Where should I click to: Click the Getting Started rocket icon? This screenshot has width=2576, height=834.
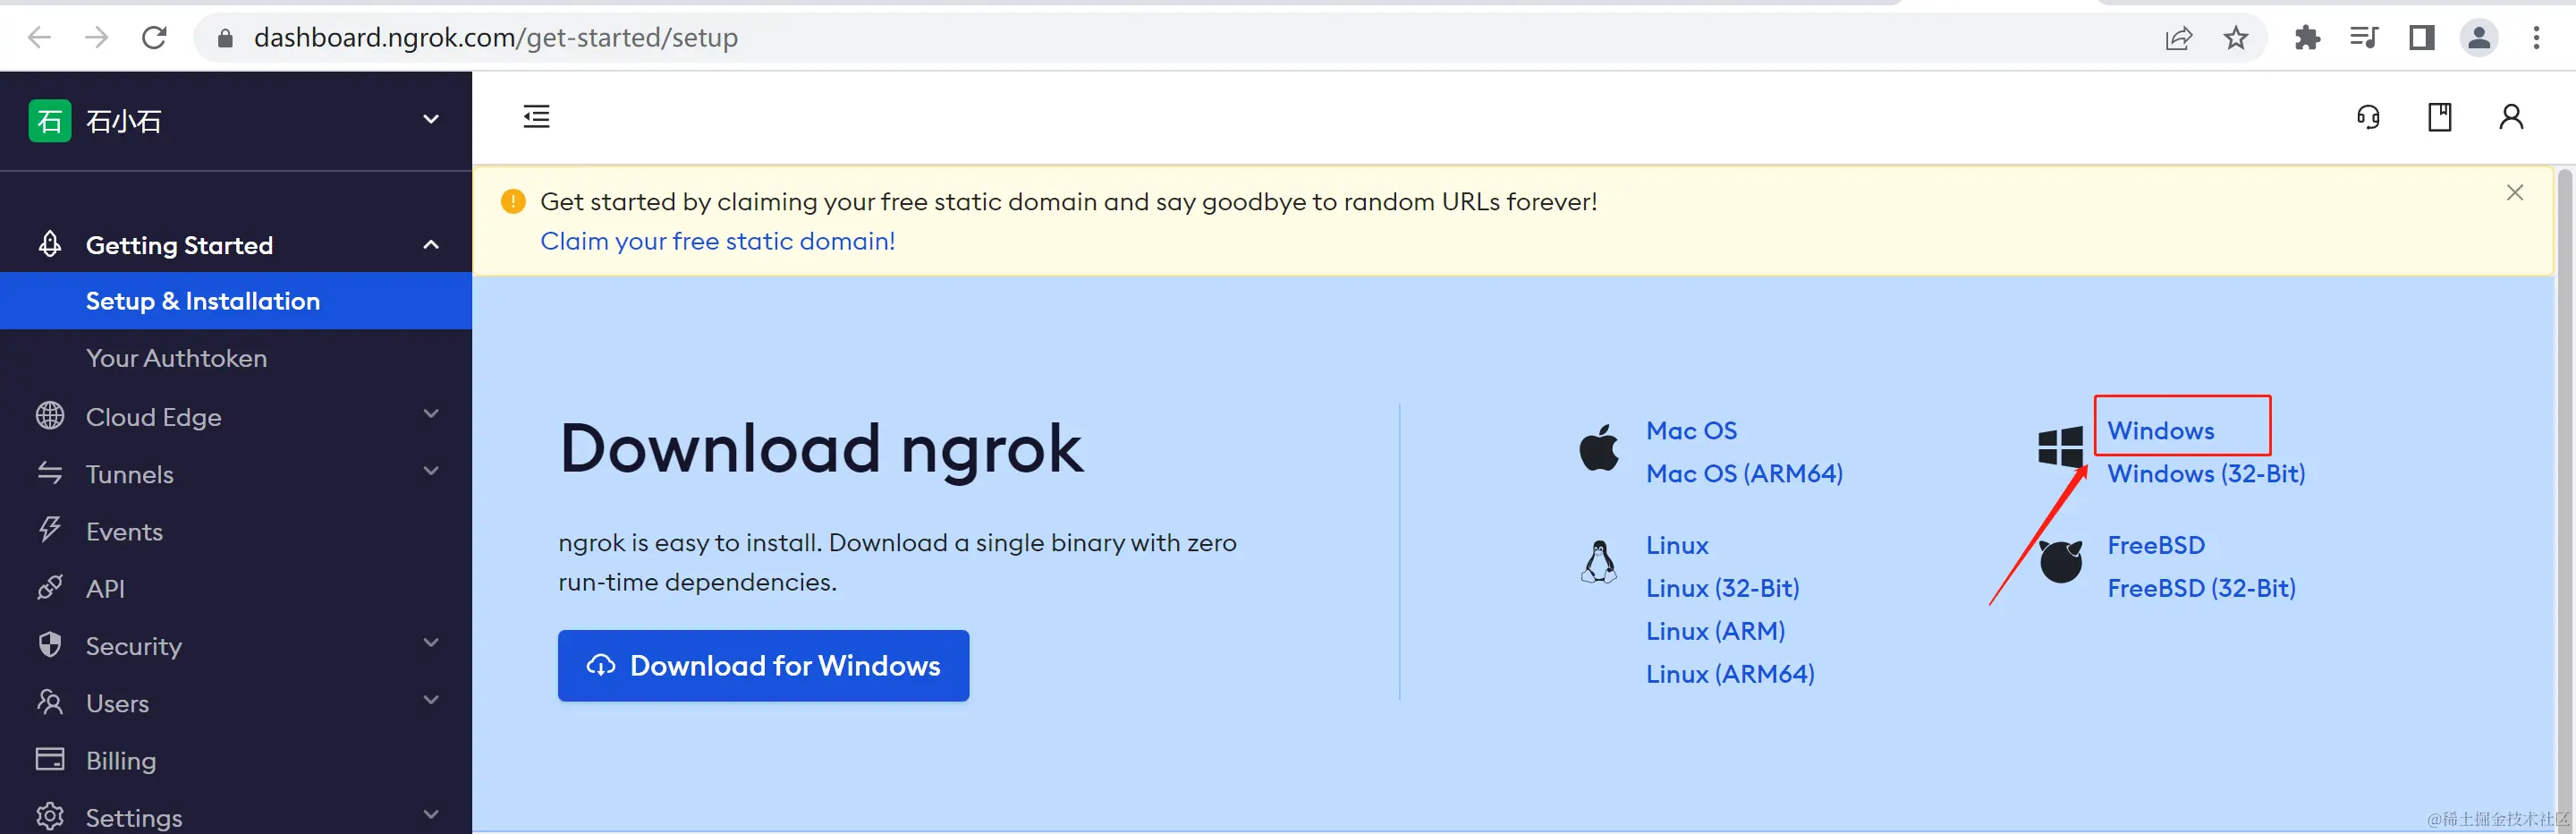(x=50, y=244)
